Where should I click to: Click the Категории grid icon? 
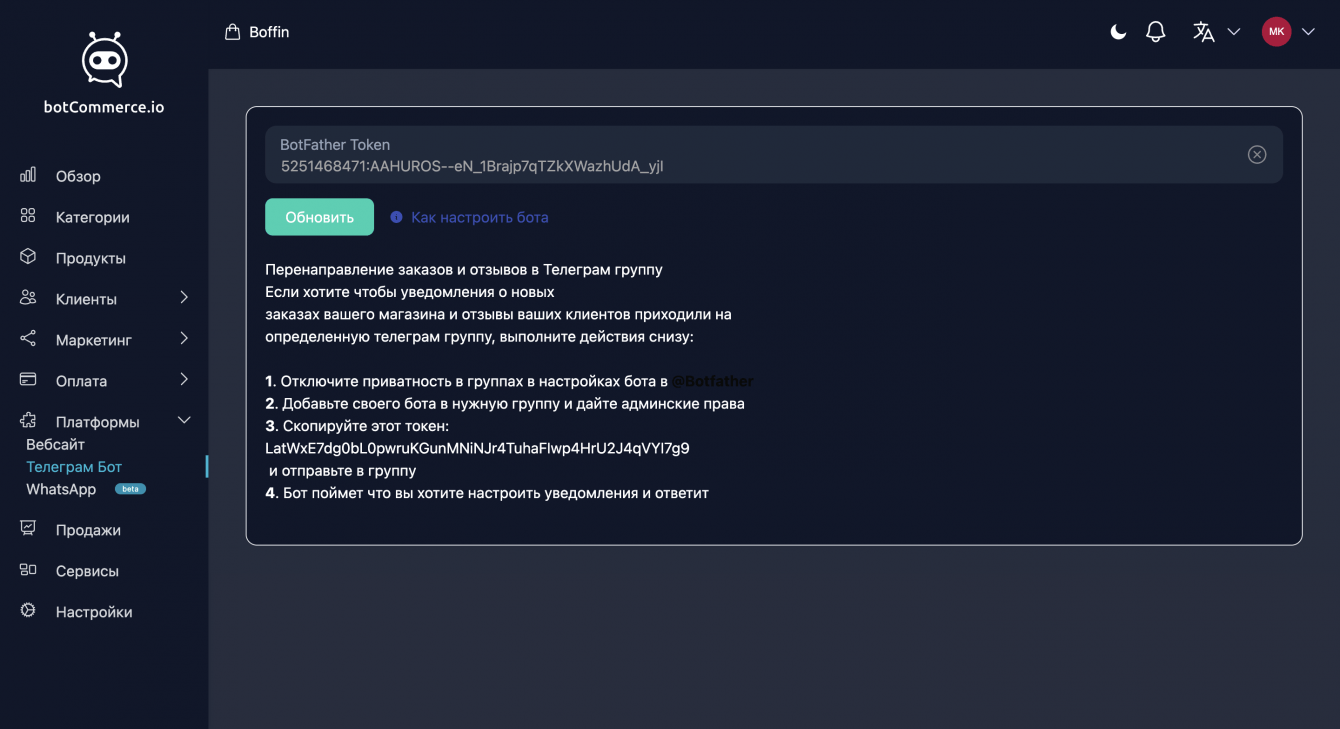[28, 216]
